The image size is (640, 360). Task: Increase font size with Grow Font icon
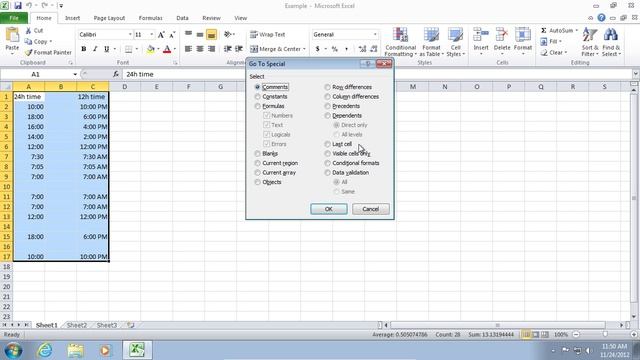point(161,35)
